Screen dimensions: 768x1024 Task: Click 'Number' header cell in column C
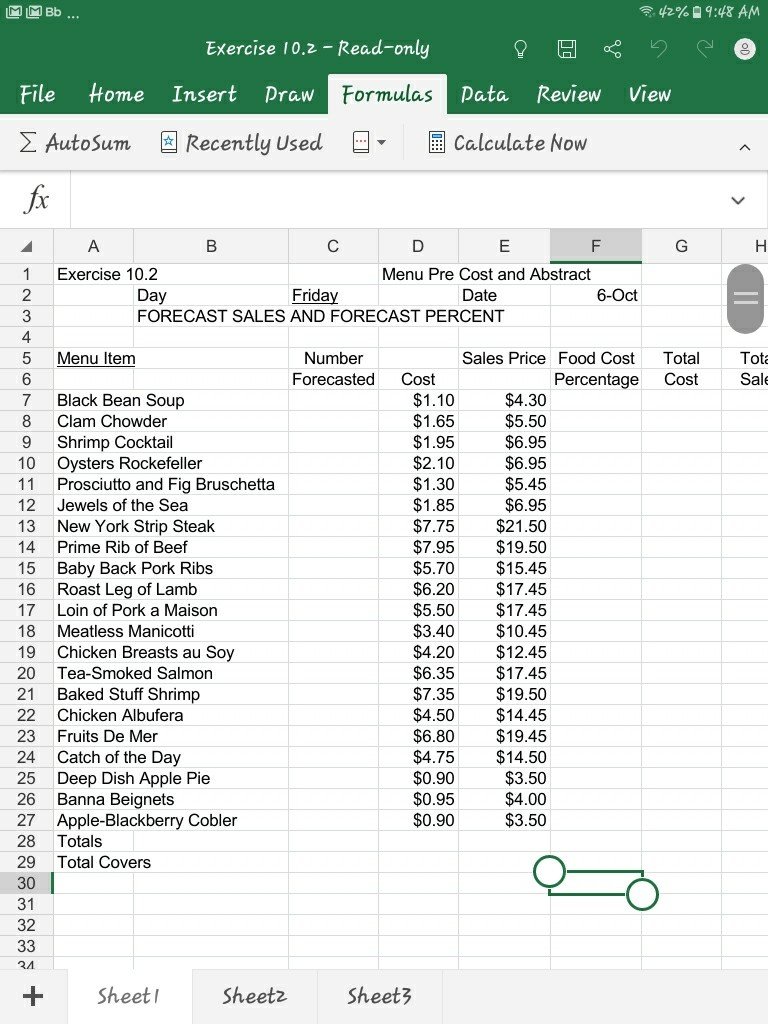[x=333, y=359]
